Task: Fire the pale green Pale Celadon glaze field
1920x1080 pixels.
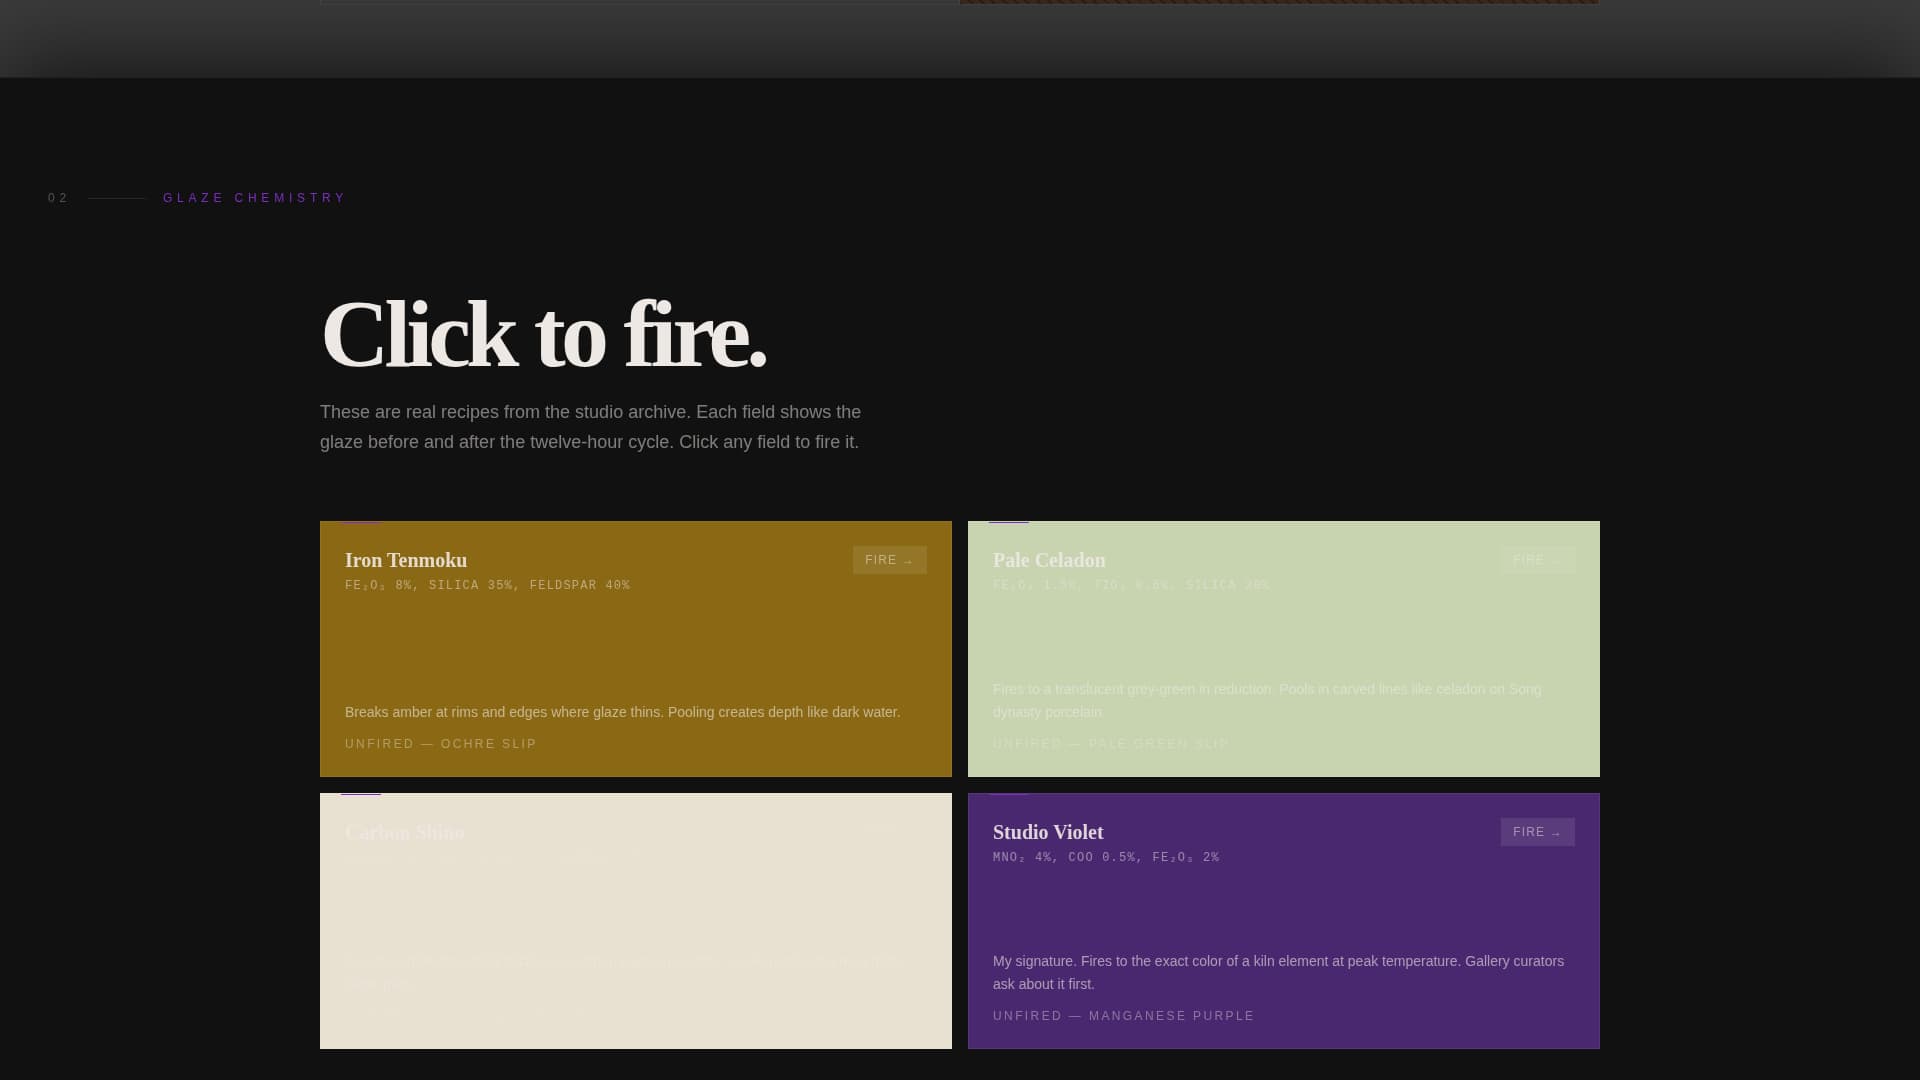Action: coord(1284,649)
